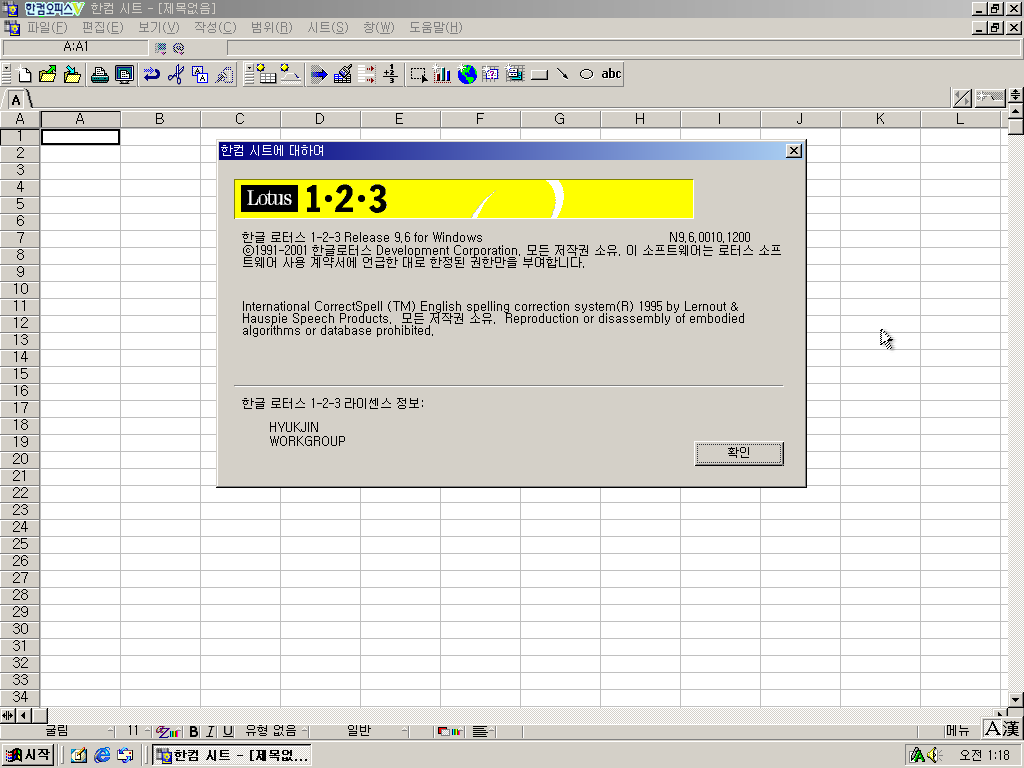1024x768 pixels.
Task: Toggle Underline in the status bar
Action: [227, 731]
